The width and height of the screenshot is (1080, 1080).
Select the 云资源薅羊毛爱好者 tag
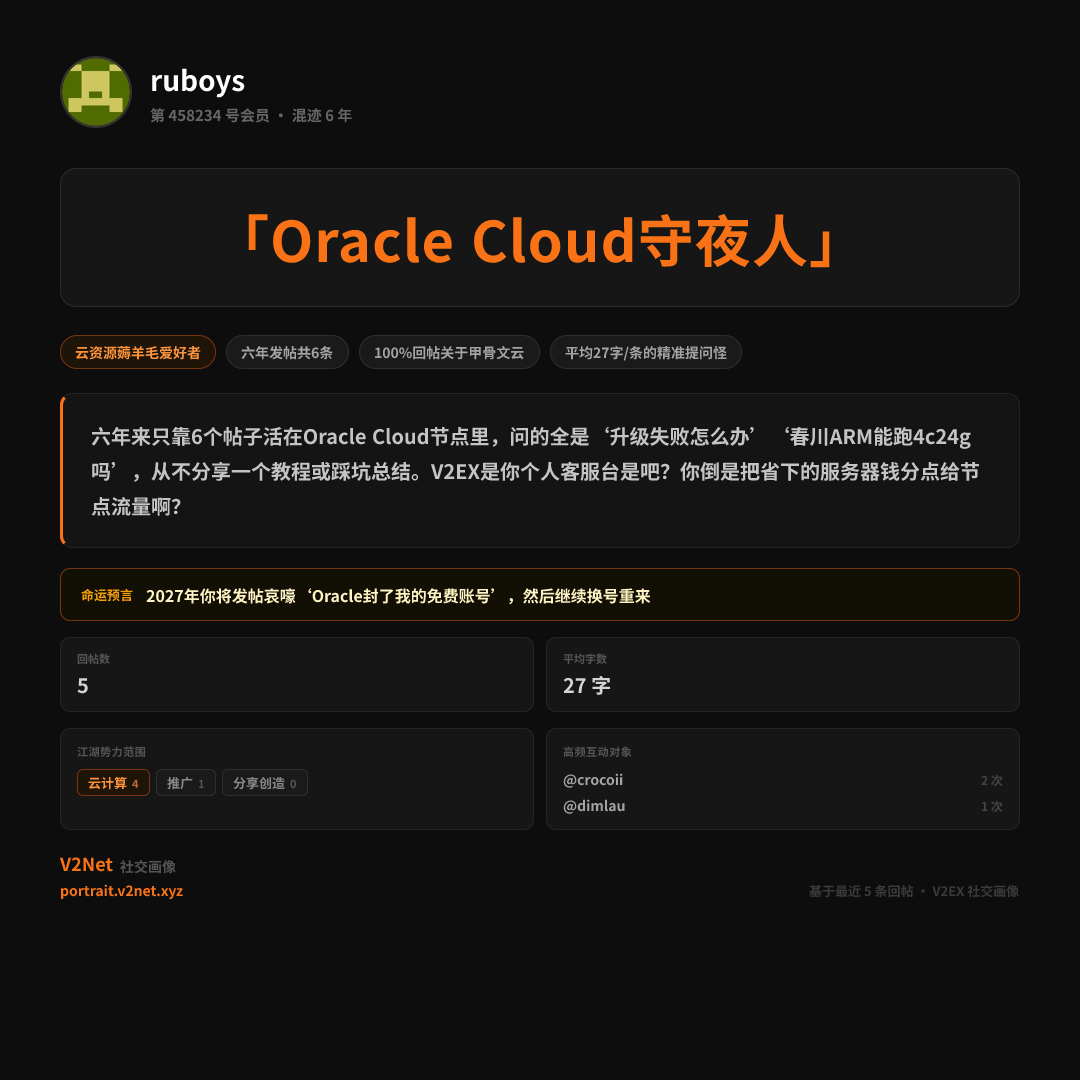tap(138, 353)
